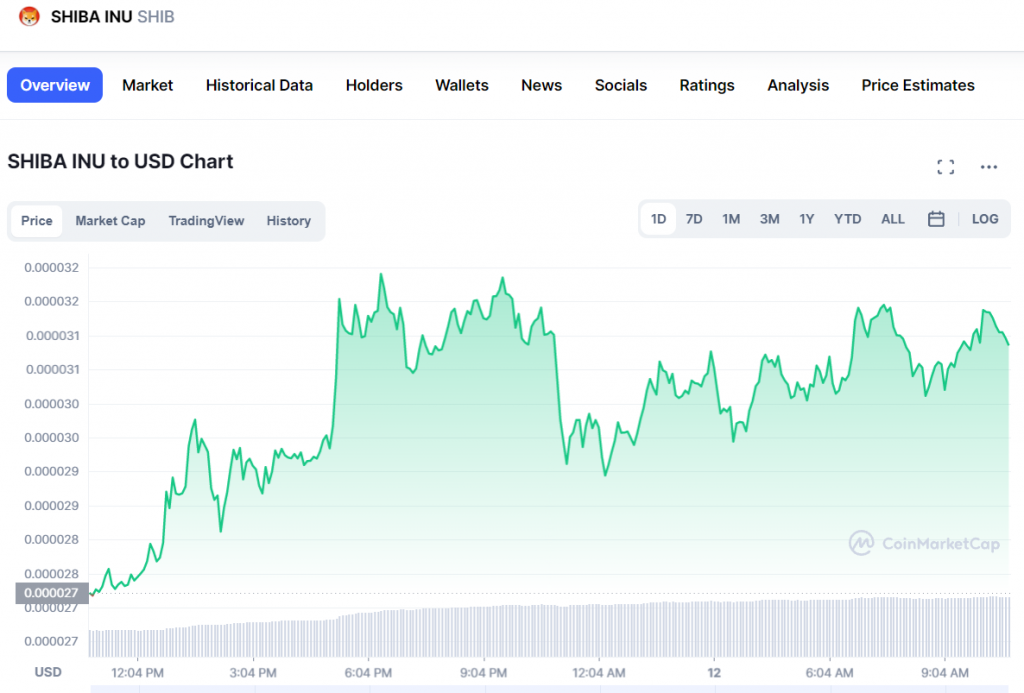Open the TradingView chart mode
1024x693 pixels.
point(206,221)
